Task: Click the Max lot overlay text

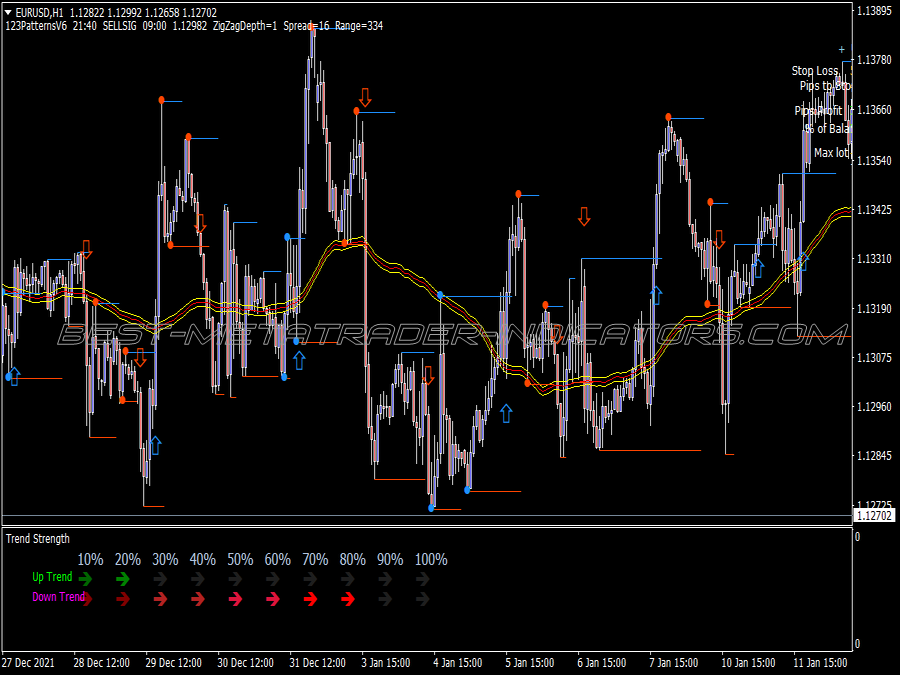Action: [831, 153]
